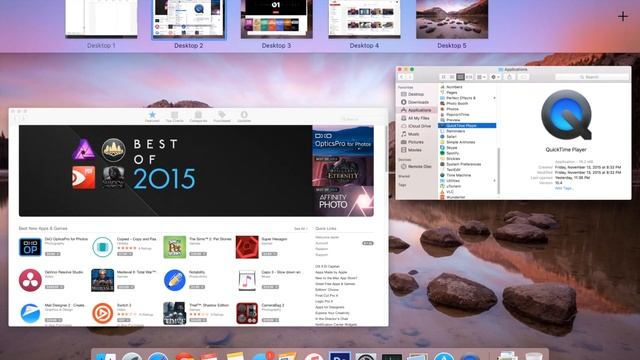640x360 pixels.
Task: Open the Finder arrange-by dropdown
Action: (x=481, y=77)
